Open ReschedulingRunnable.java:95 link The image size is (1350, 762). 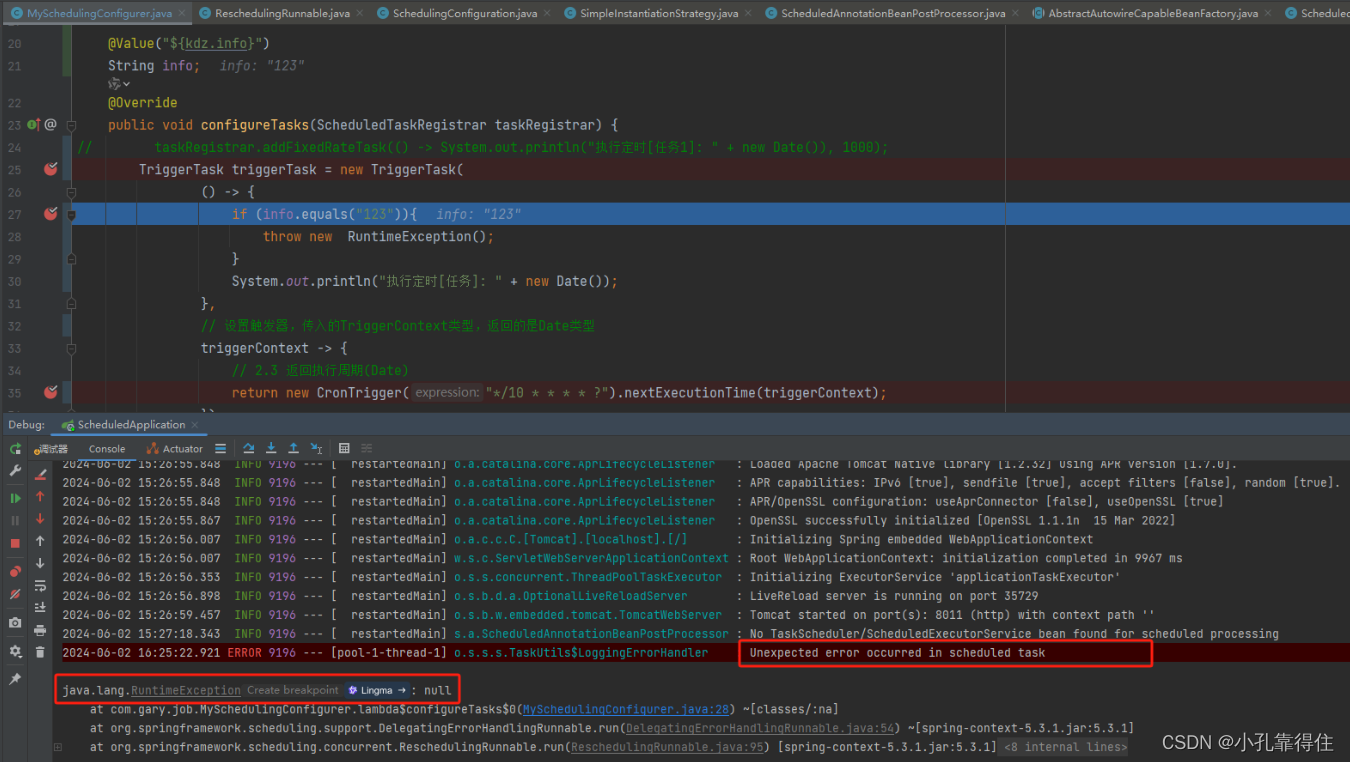[668, 747]
